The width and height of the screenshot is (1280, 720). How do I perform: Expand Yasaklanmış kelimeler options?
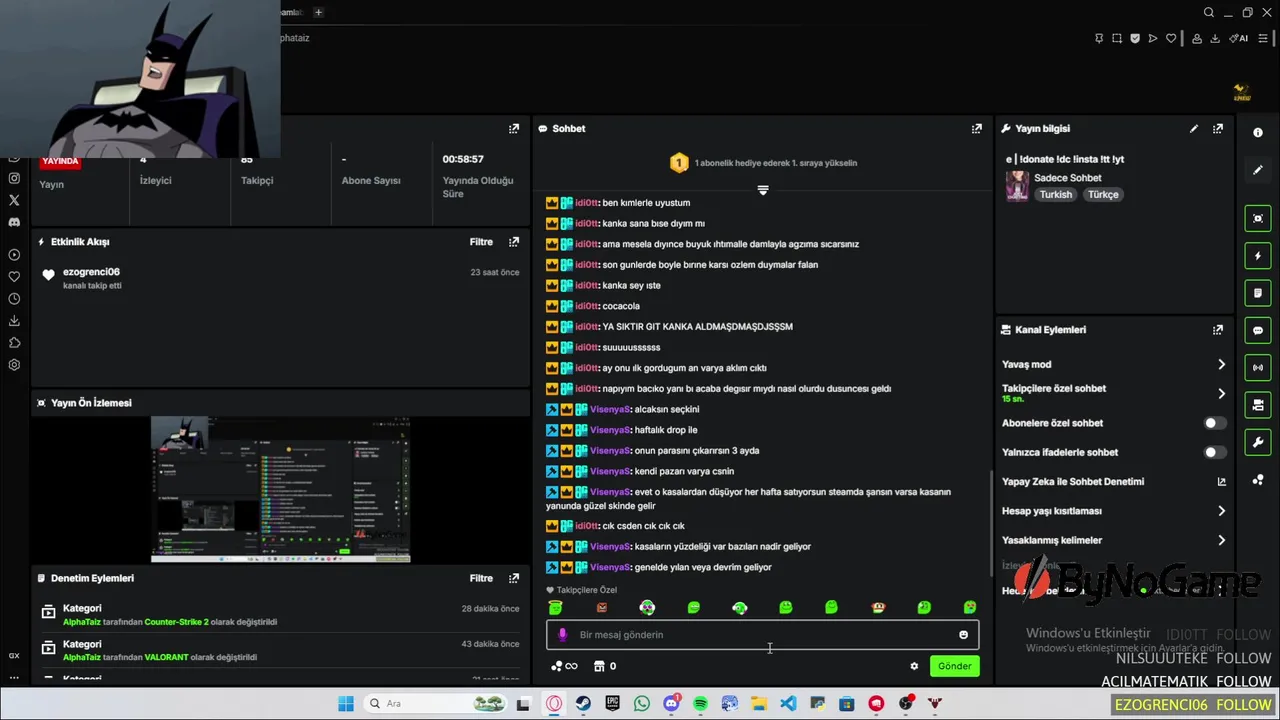(1221, 540)
